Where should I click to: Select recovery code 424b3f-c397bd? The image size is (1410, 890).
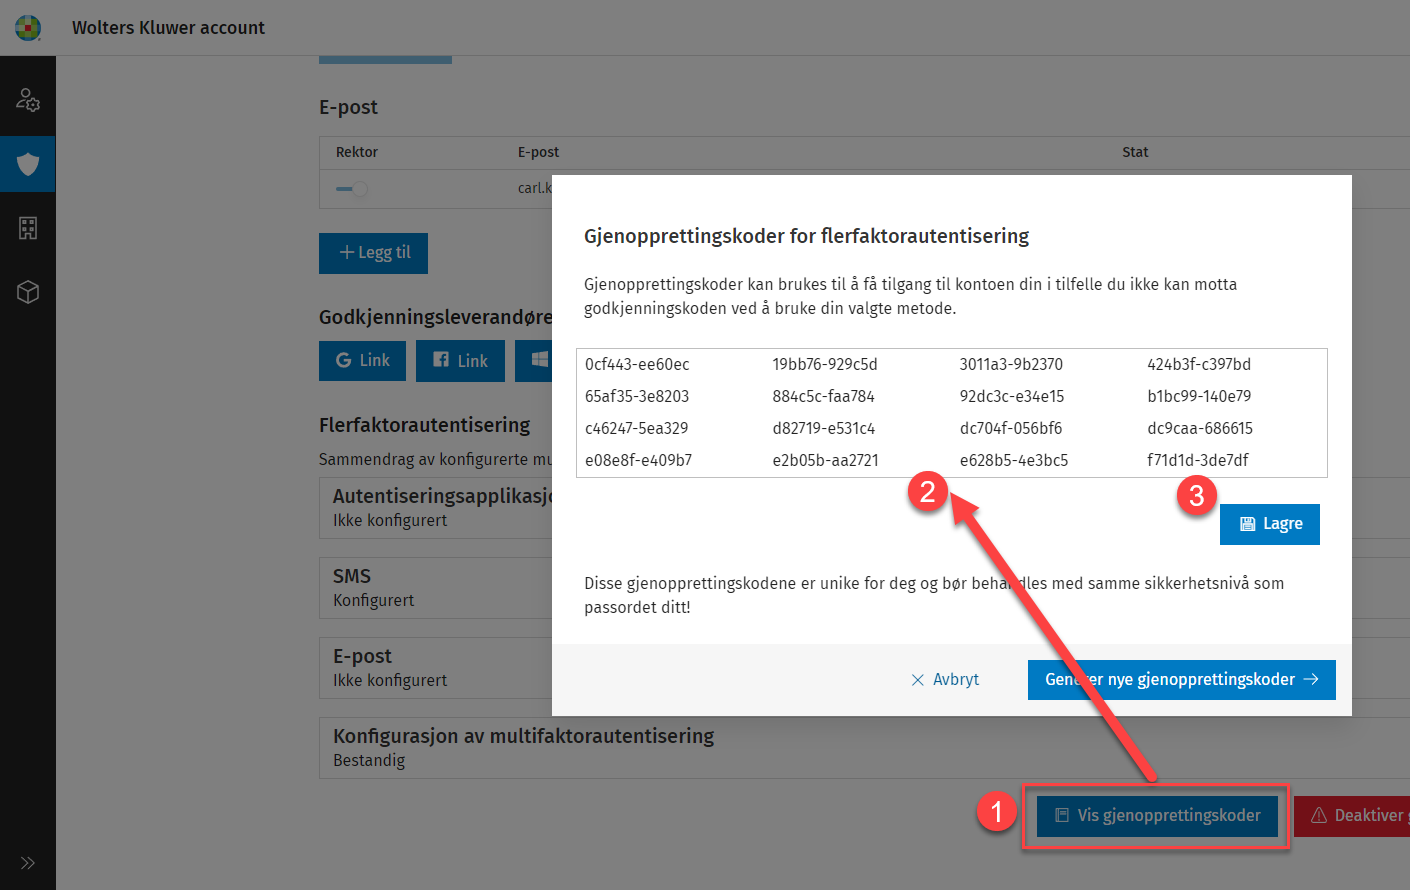1199,364
